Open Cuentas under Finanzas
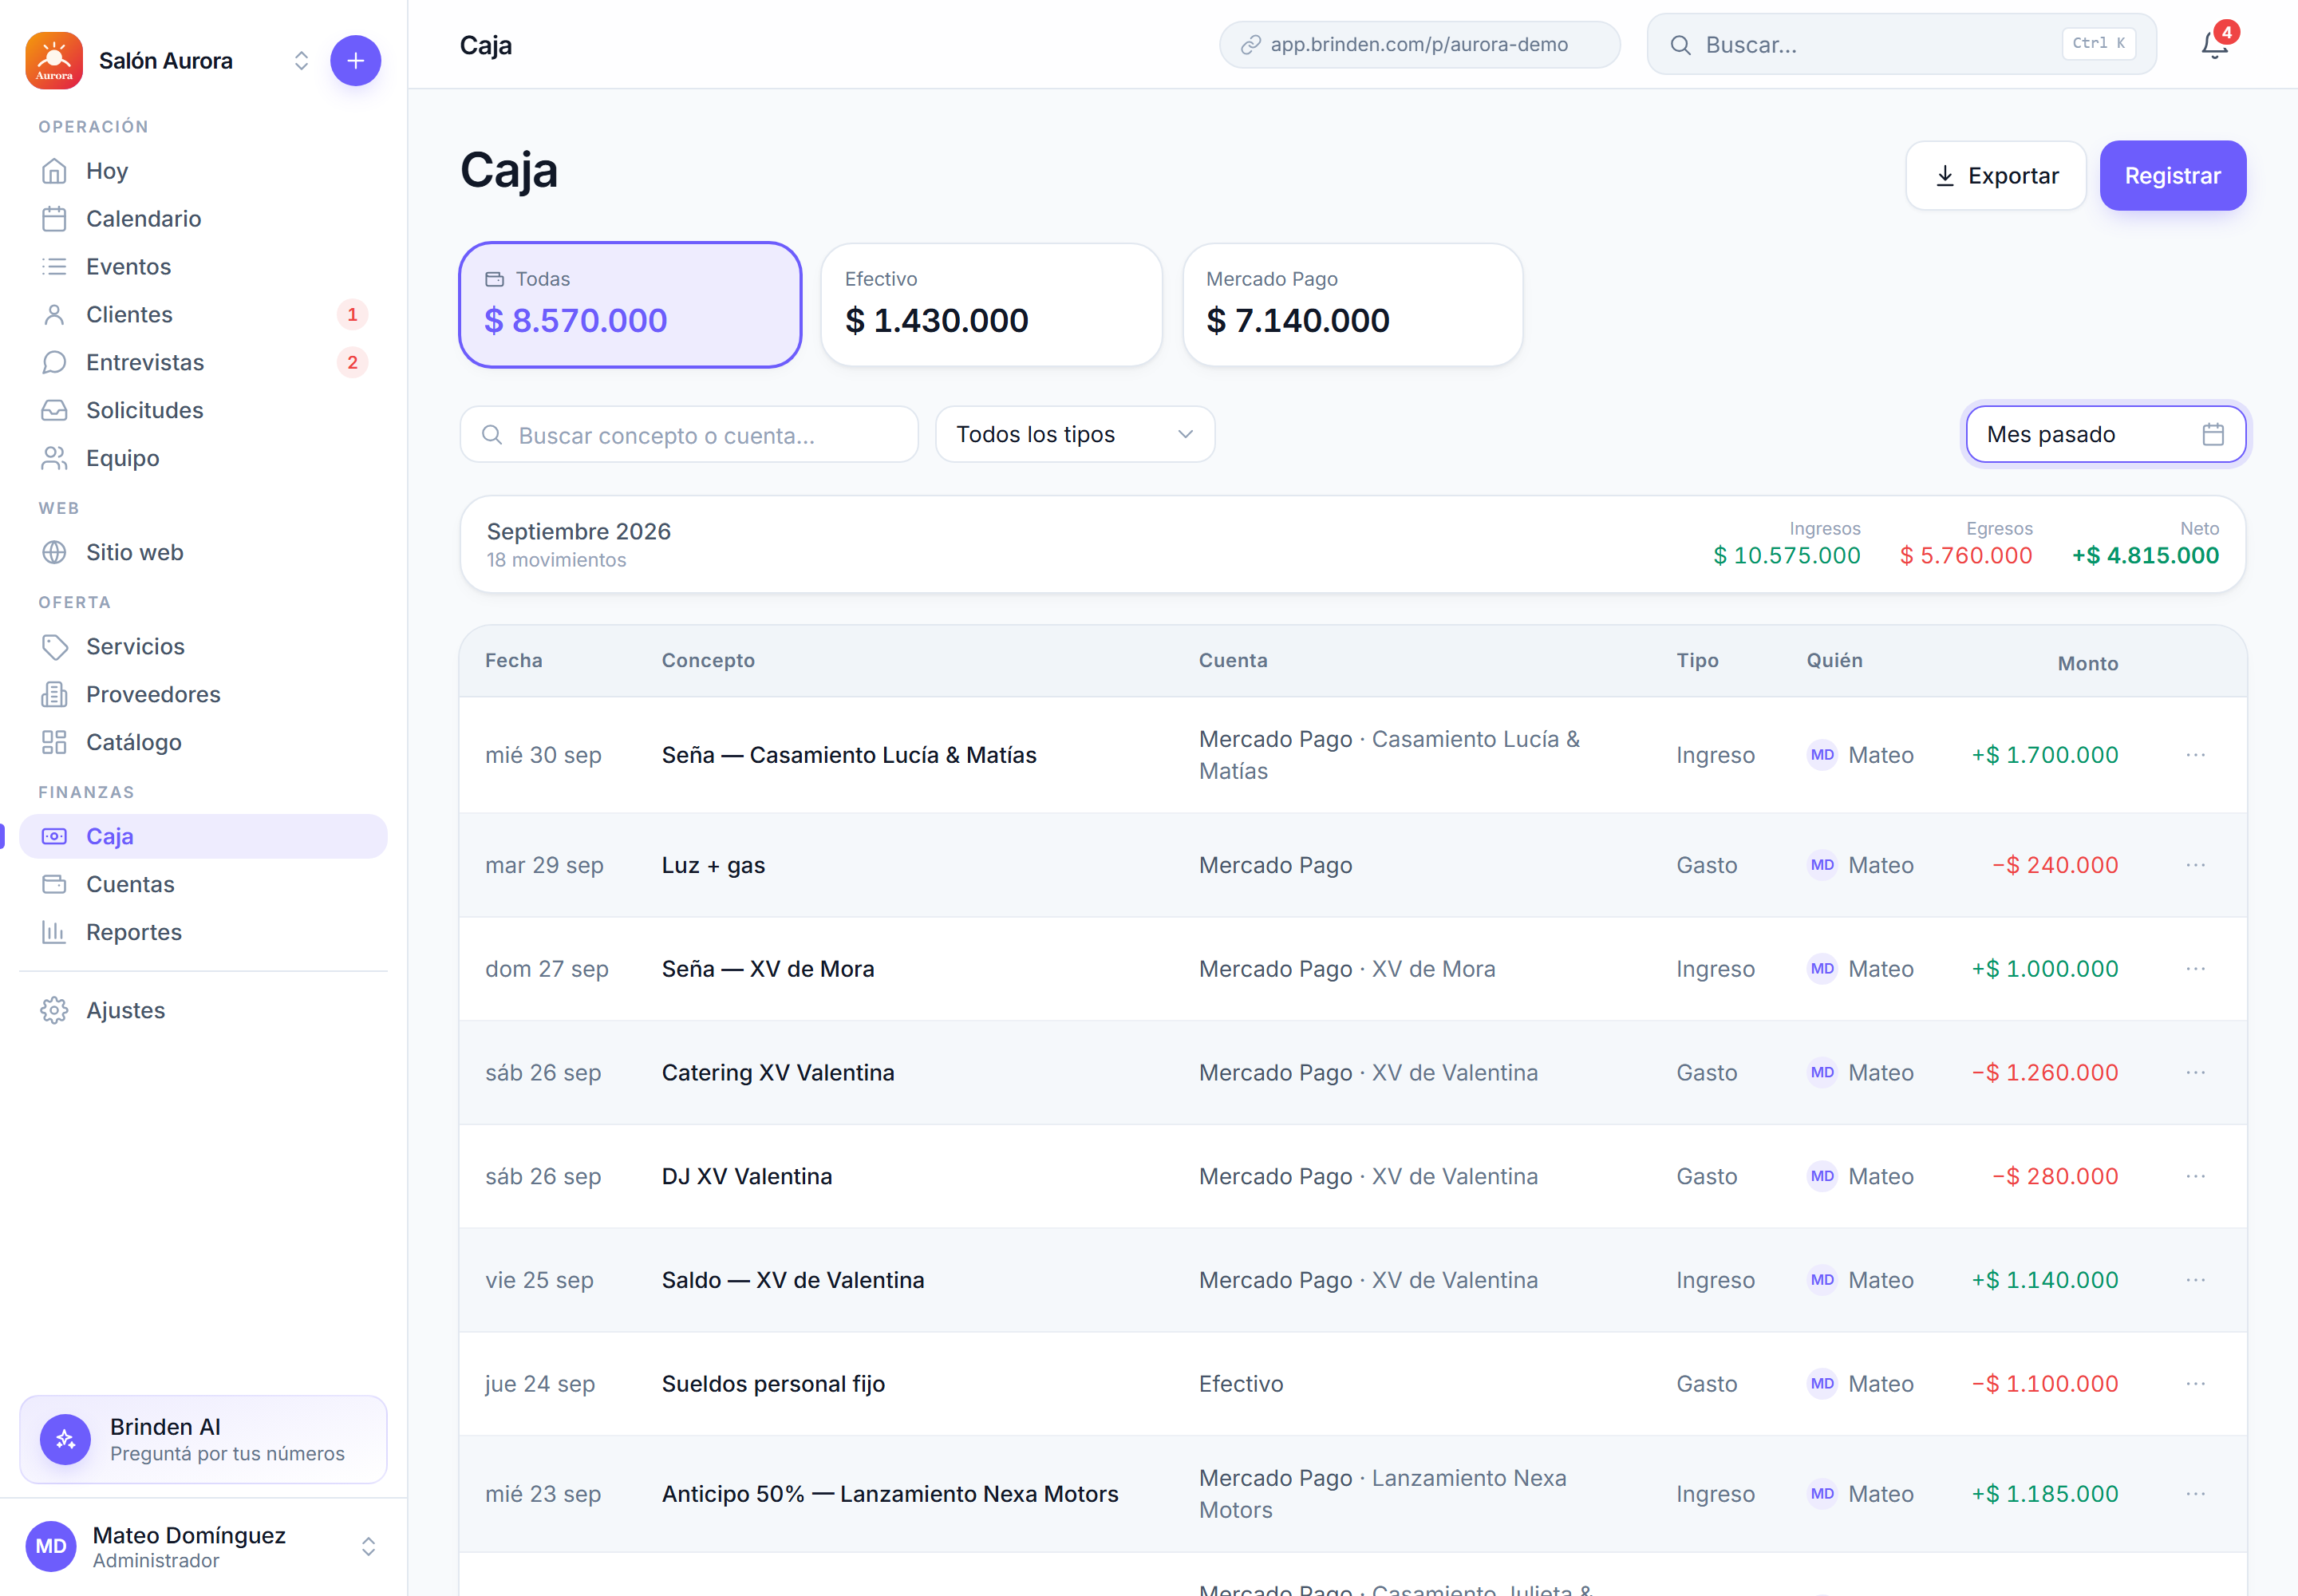Image resolution: width=2298 pixels, height=1596 pixels. [x=203, y=885]
